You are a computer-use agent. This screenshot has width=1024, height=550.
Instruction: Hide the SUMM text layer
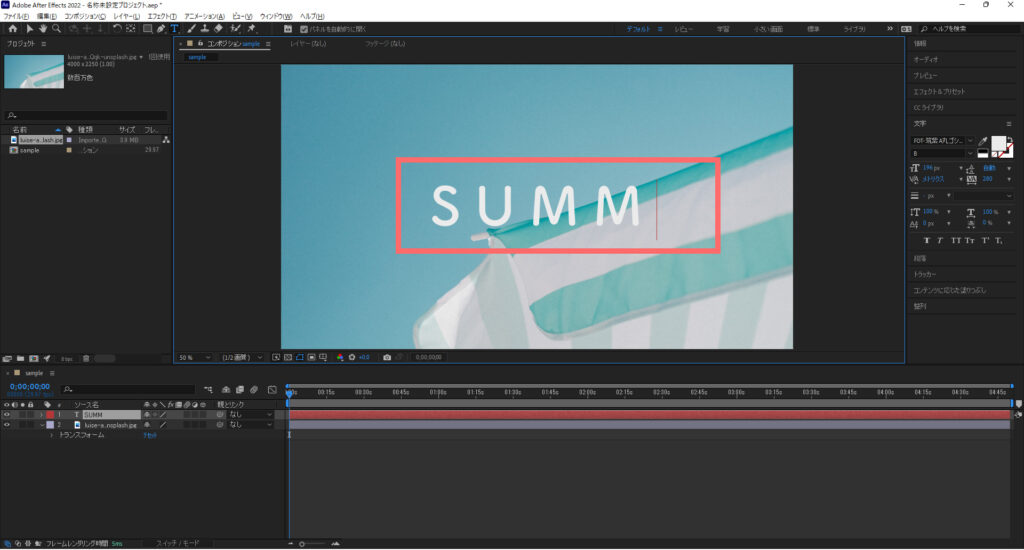(7, 414)
